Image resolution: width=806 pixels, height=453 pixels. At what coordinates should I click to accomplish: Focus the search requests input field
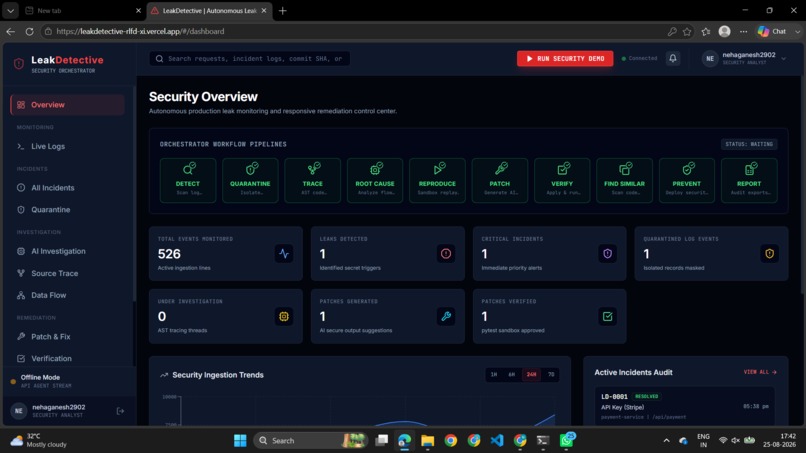[x=250, y=59]
